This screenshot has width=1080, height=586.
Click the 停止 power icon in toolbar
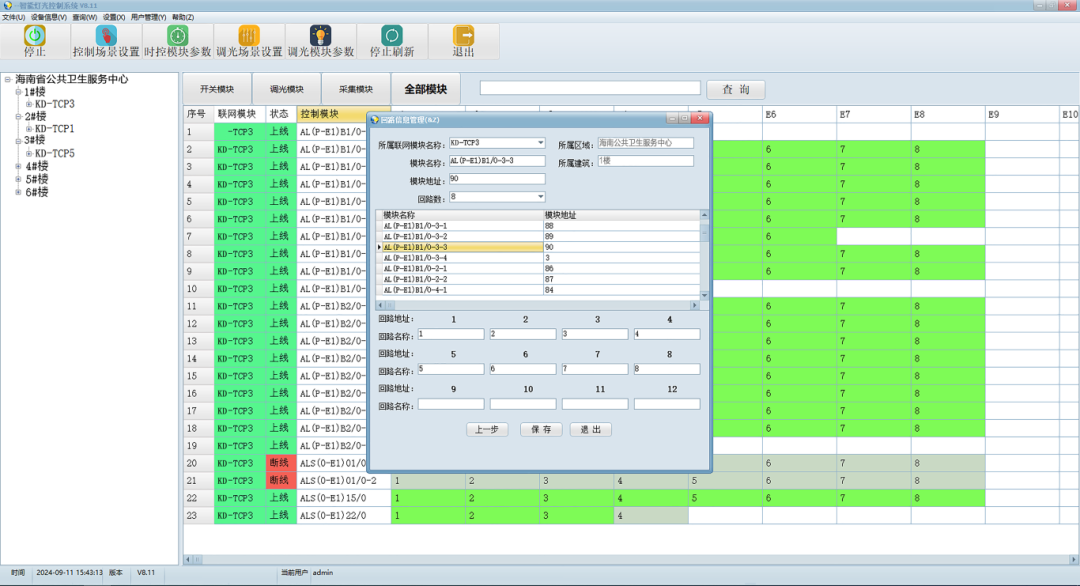[x=35, y=36]
